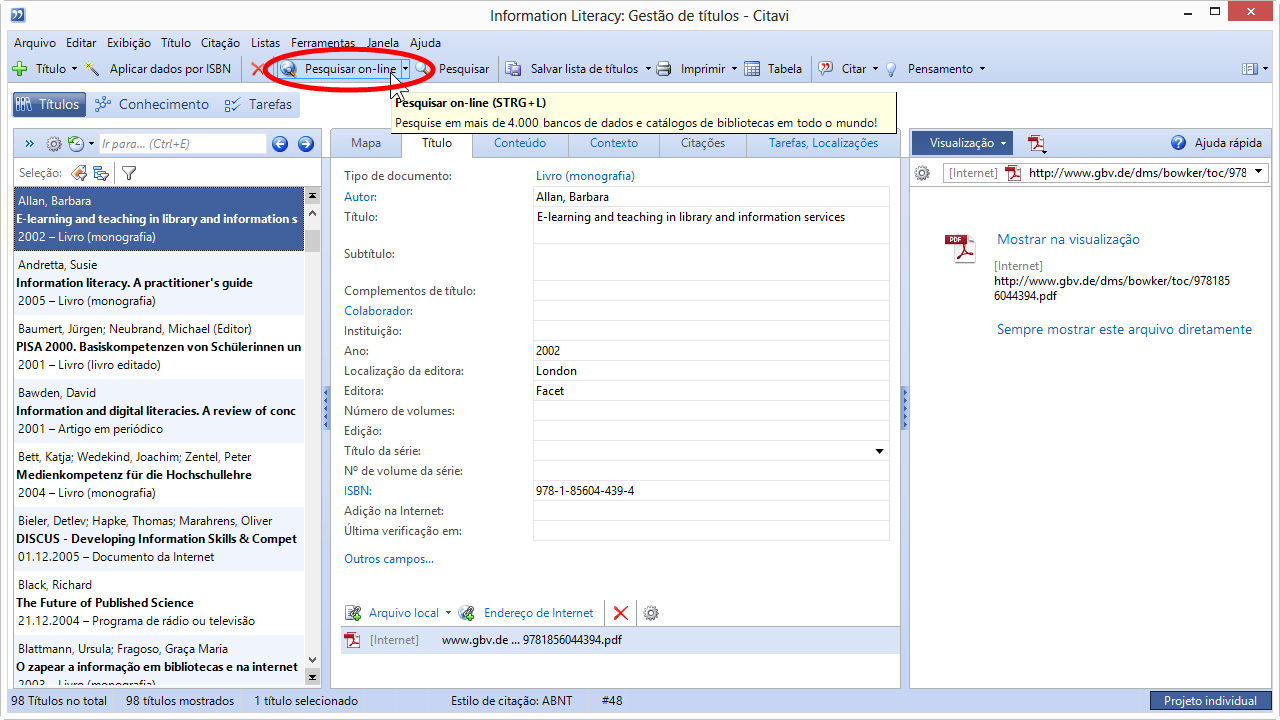The image size is (1280, 720).
Task: Click first selection icon next to Seleção
Action: pyautogui.click(x=79, y=173)
